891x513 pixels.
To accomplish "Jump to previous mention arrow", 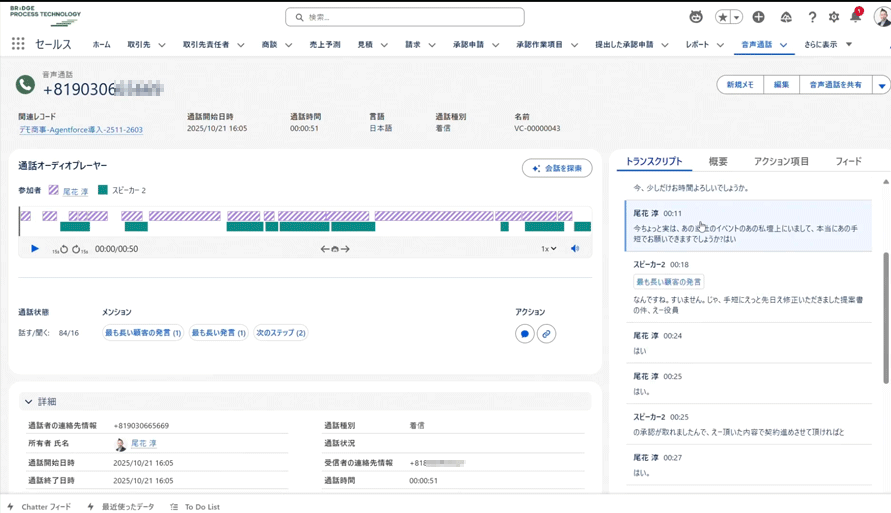I will (324, 249).
